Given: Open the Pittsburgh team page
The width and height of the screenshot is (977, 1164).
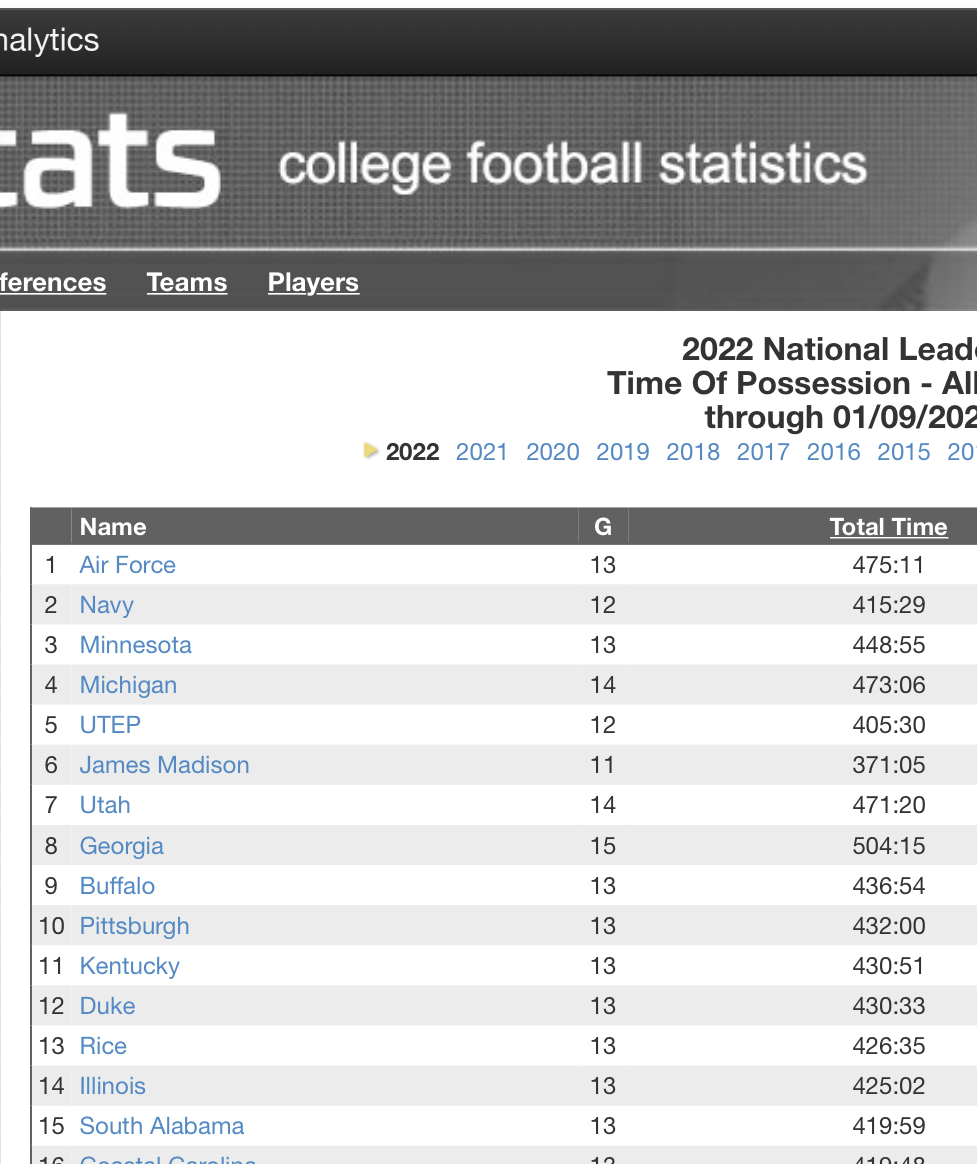Looking at the screenshot, I should tap(135, 926).
